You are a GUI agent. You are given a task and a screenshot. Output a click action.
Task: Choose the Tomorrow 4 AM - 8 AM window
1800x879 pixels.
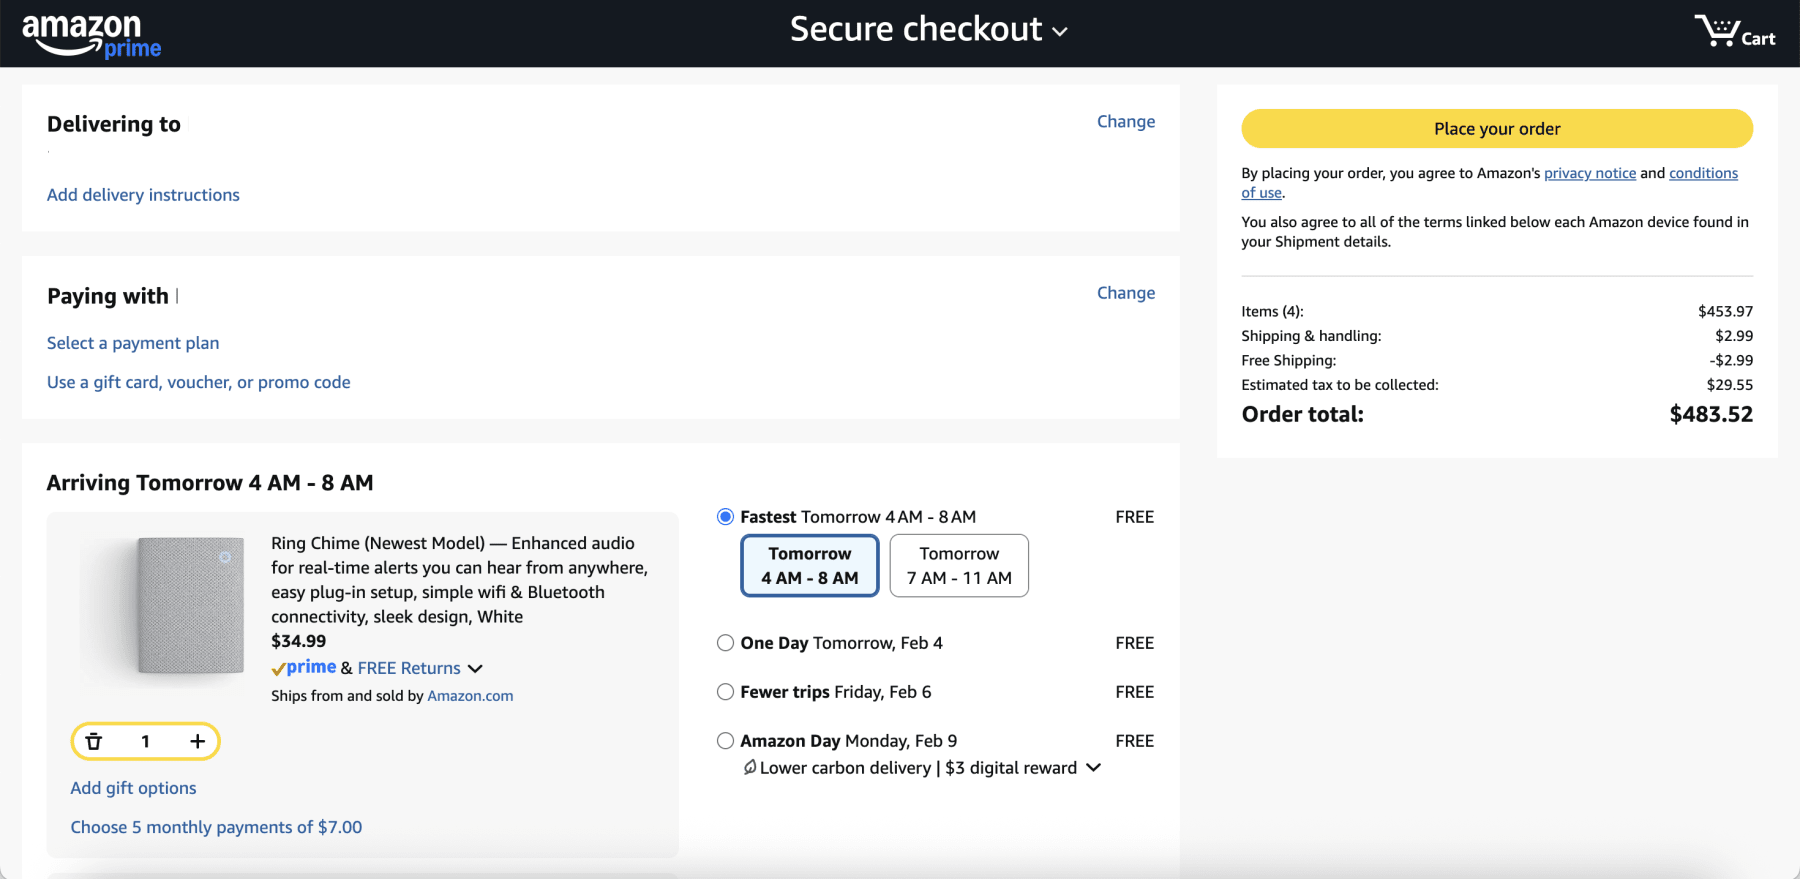click(x=810, y=566)
